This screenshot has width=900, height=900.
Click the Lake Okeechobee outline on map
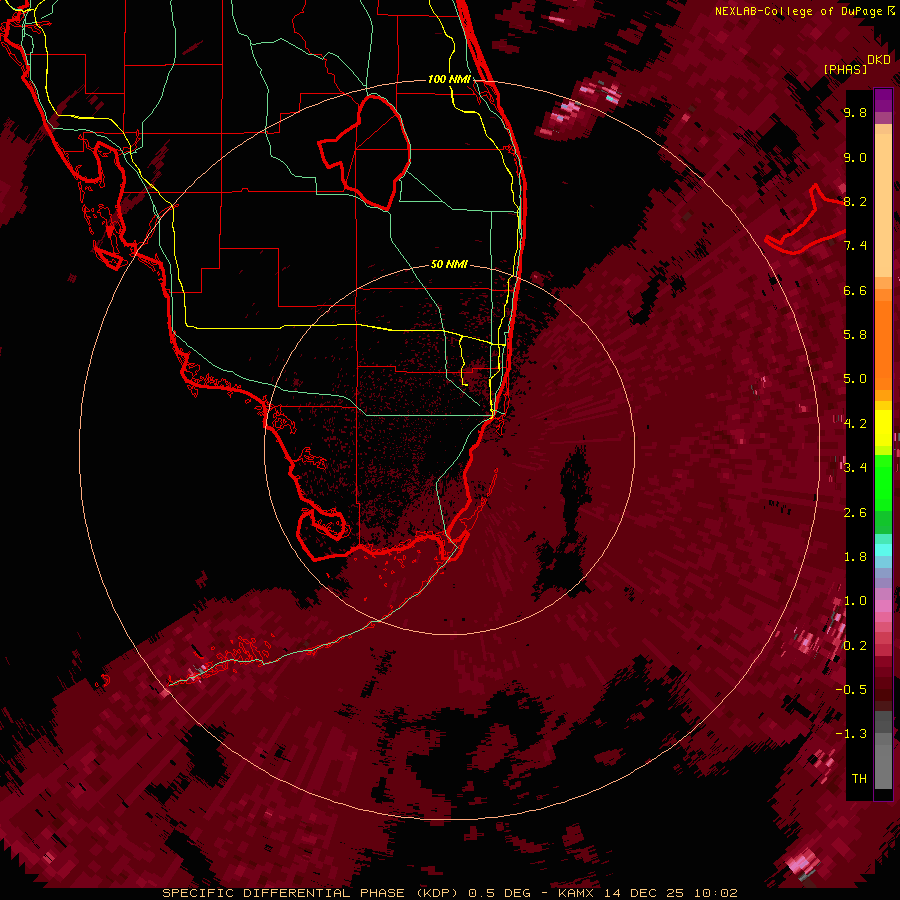pos(364,152)
